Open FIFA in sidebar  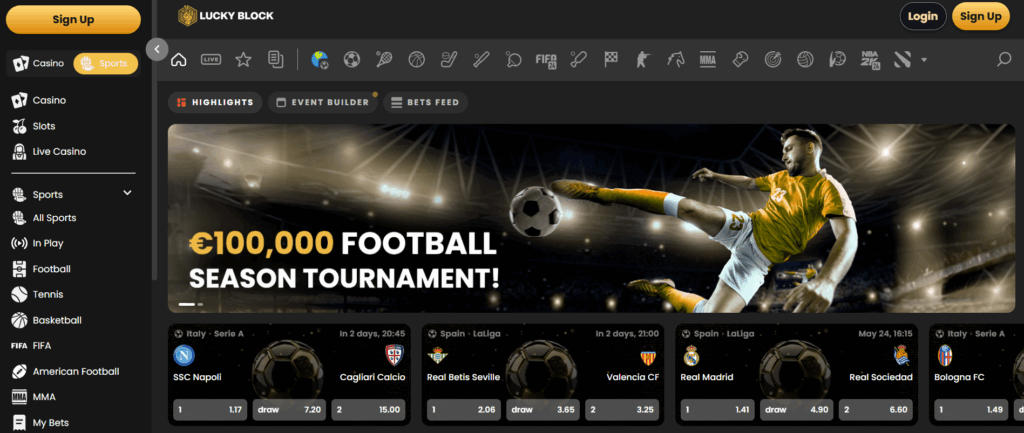tap(31, 345)
